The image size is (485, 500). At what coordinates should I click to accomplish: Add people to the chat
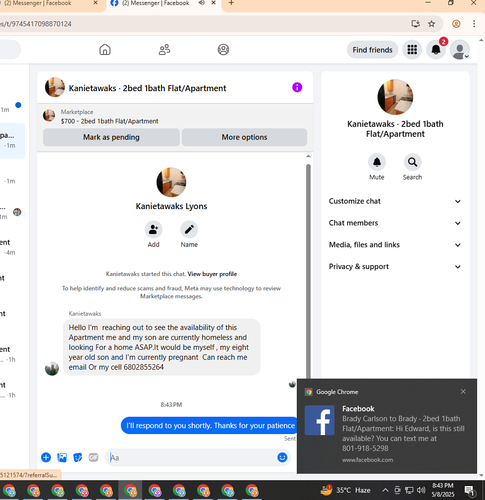click(x=153, y=229)
